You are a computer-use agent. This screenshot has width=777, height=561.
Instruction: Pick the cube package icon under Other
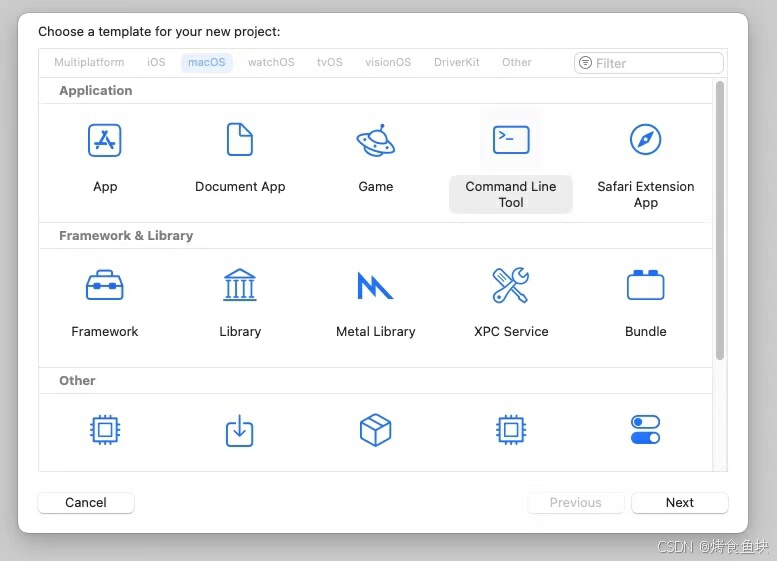point(376,430)
